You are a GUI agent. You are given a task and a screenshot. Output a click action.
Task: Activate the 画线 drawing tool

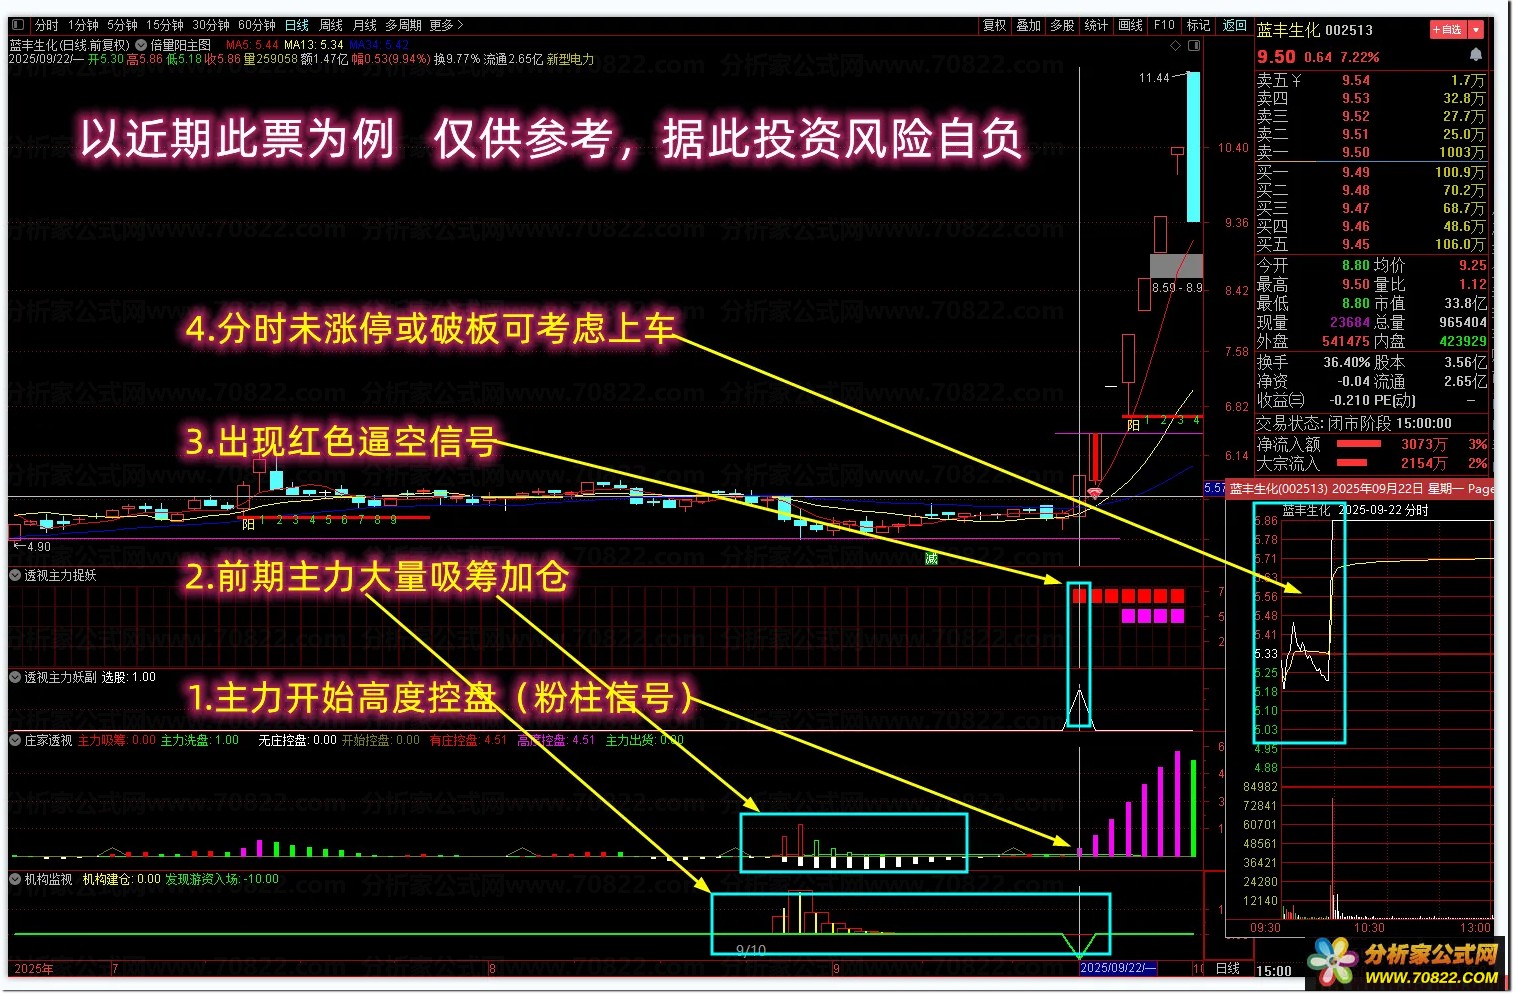1130,25
